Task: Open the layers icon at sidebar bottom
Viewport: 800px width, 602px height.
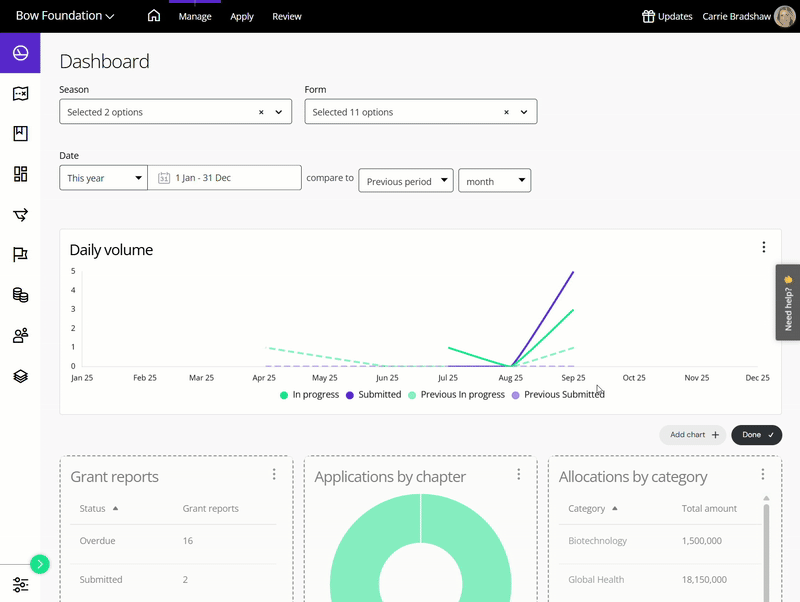Action: (x=20, y=374)
